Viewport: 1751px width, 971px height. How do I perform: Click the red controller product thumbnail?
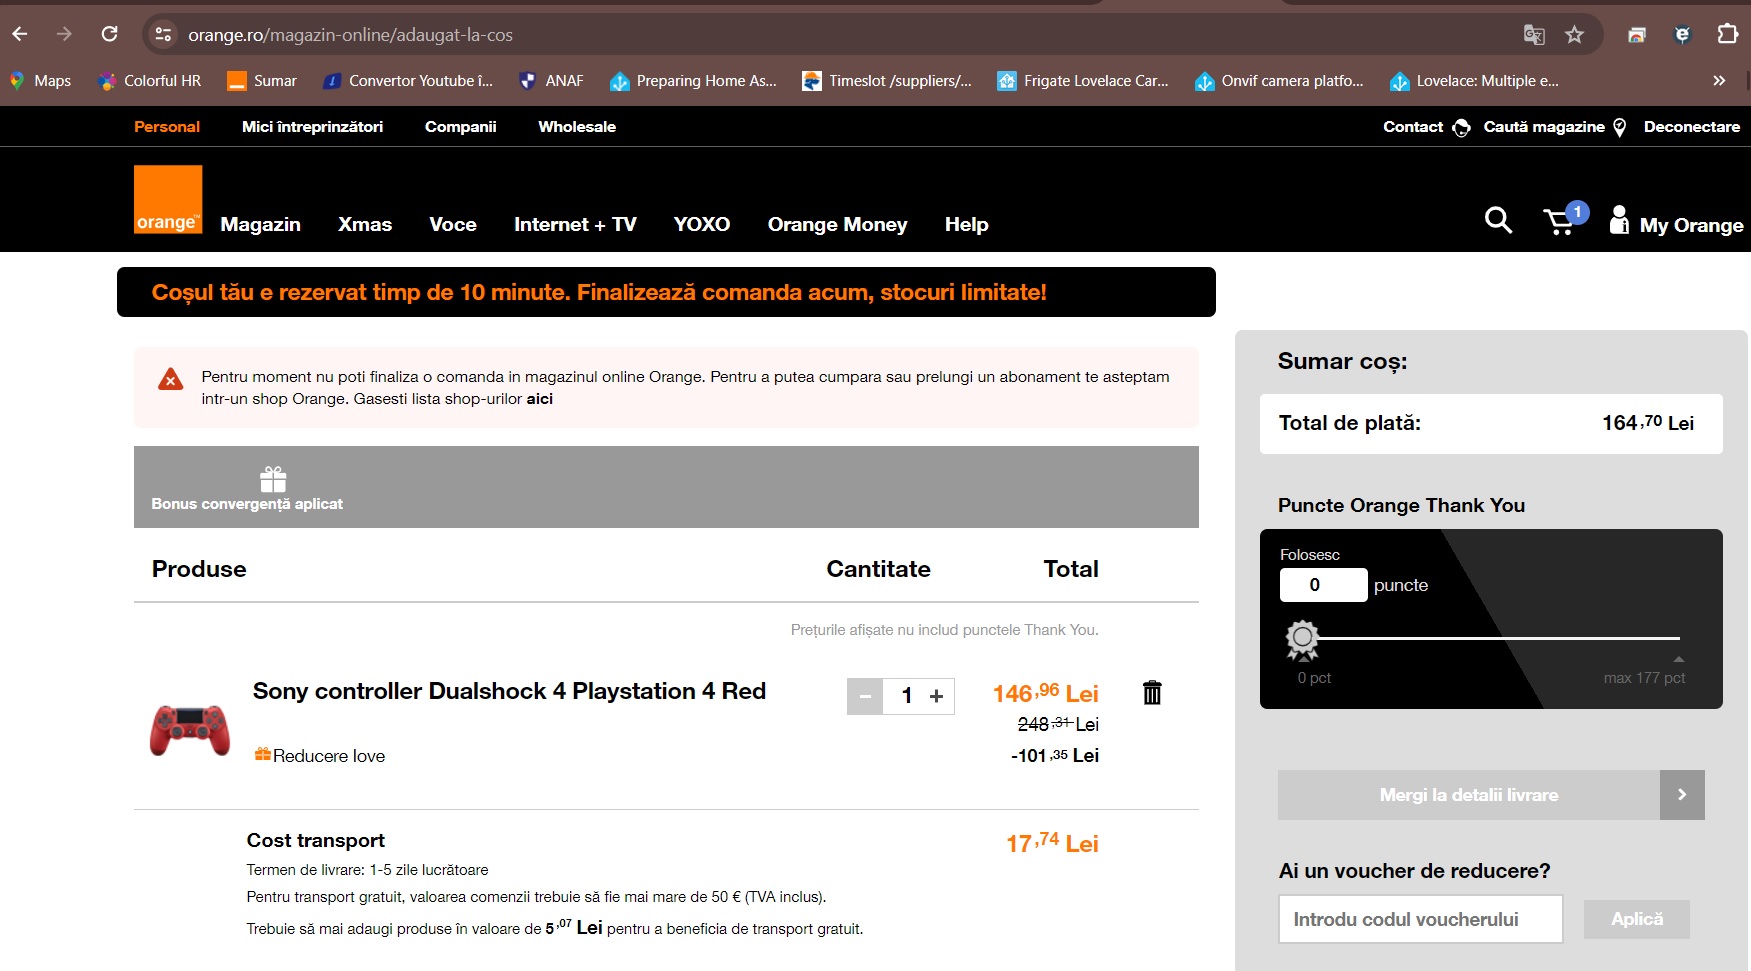190,729
